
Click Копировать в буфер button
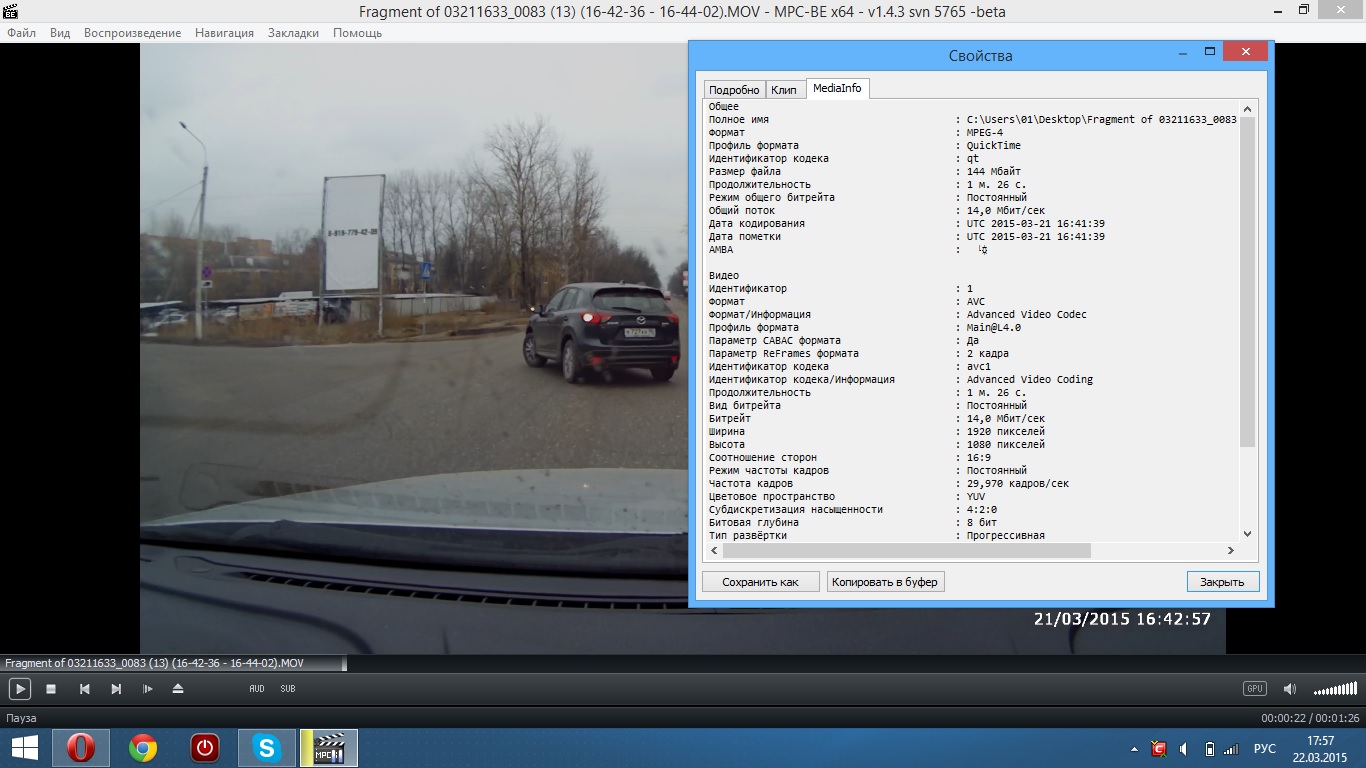click(x=885, y=582)
